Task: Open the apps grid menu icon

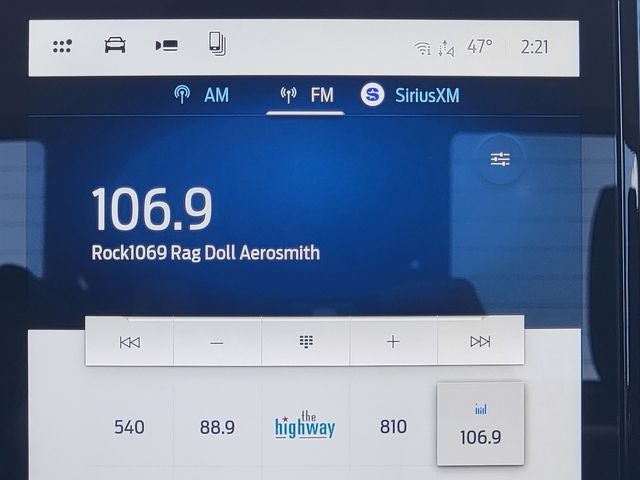Action: click(62, 46)
